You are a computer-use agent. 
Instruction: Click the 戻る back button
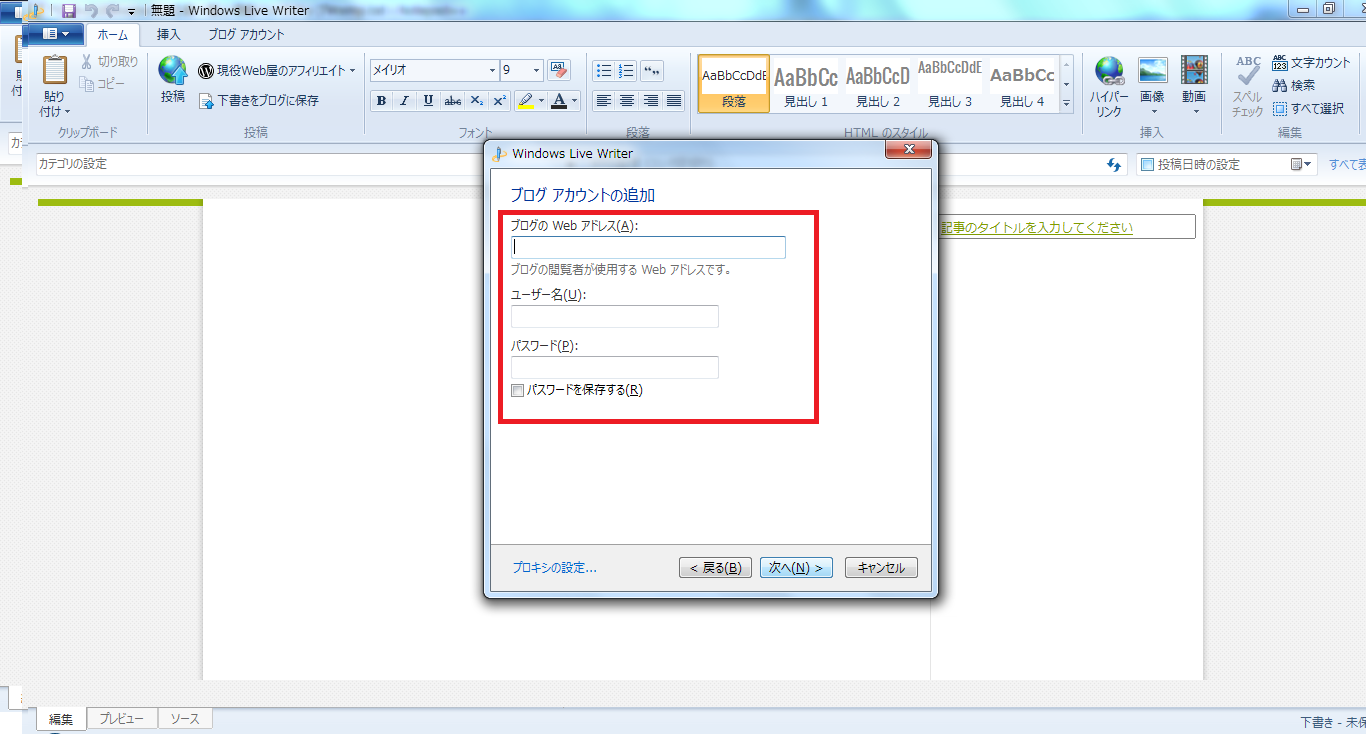pyautogui.click(x=715, y=568)
